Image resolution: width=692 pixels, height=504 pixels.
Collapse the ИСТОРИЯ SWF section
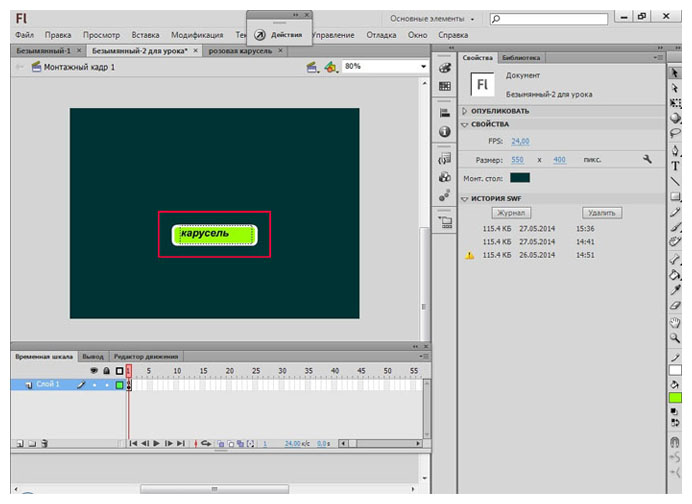tap(465, 198)
